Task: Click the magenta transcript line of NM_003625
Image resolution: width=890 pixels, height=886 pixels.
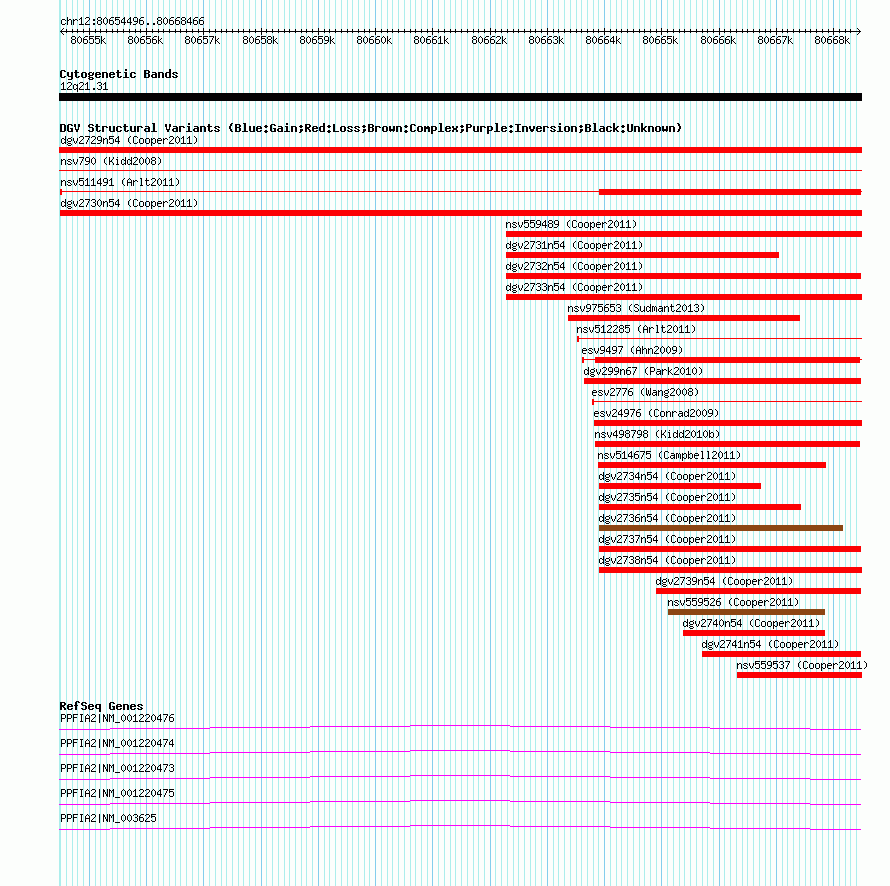Action: click(460, 828)
